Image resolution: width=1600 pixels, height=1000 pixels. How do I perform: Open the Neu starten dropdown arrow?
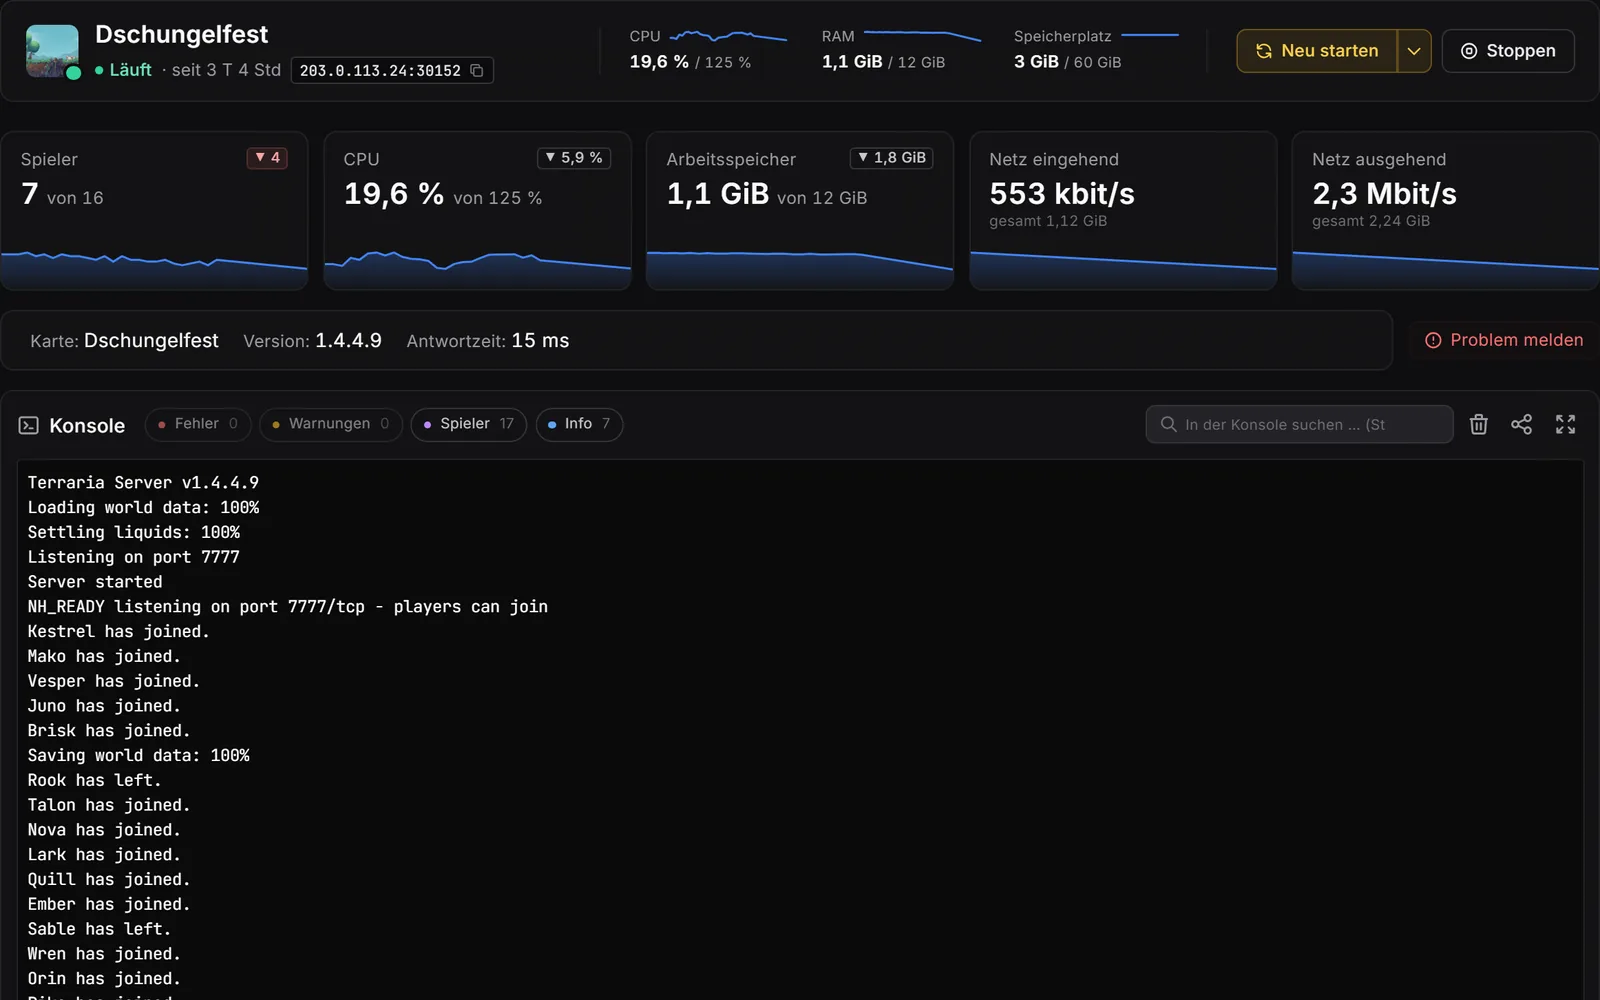click(x=1414, y=51)
